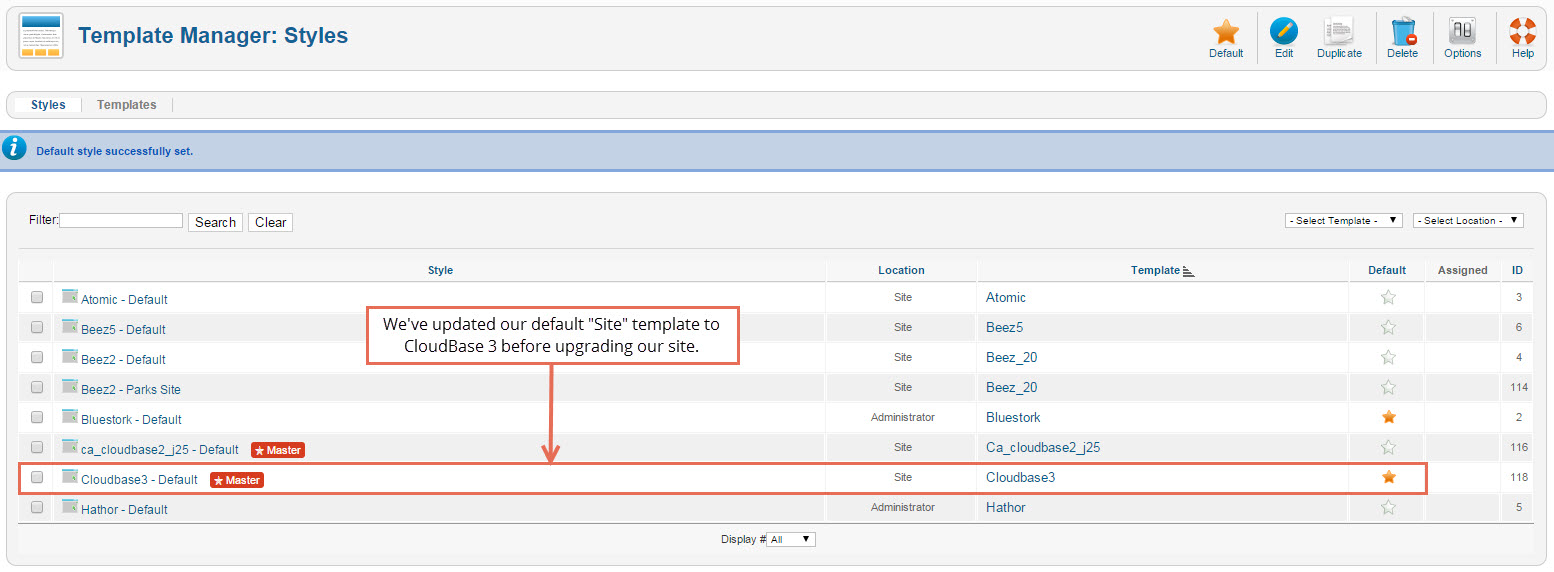This screenshot has height=572, width=1554.
Task: Open the Ca_cloudbase2_j25 template link
Action: coord(1043,447)
